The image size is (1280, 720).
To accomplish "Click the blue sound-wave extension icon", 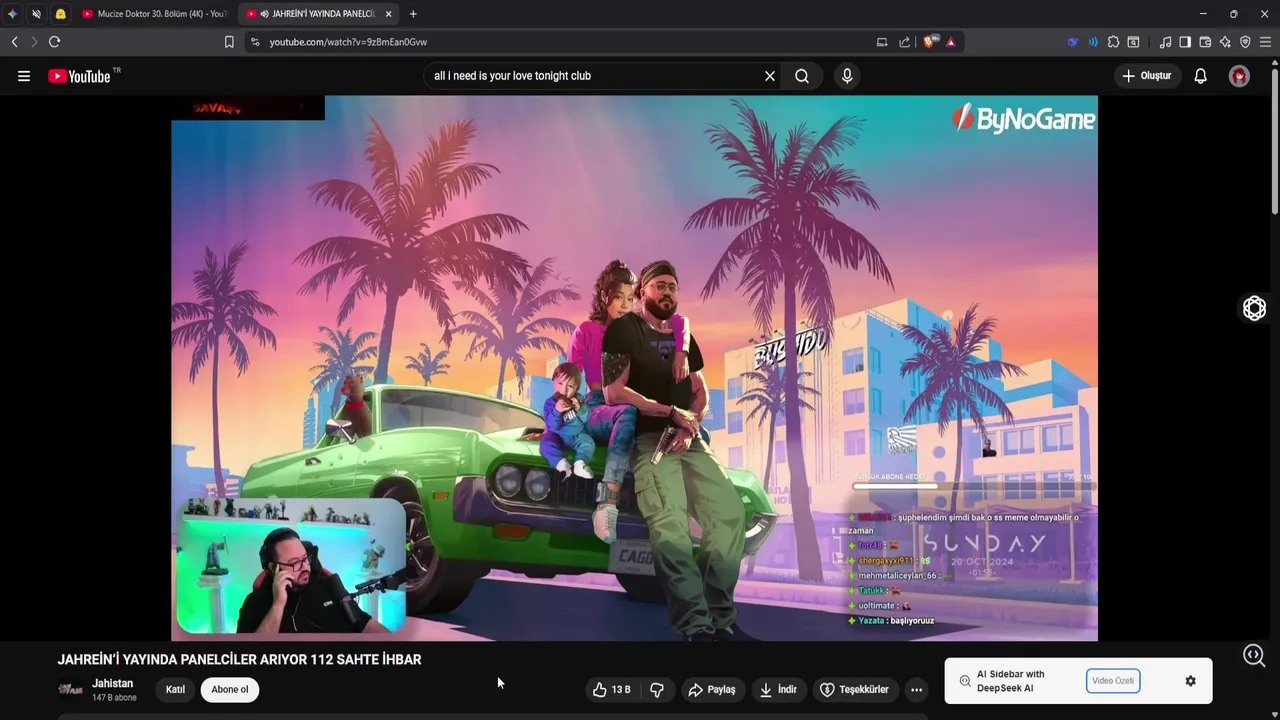I will point(1093,42).
